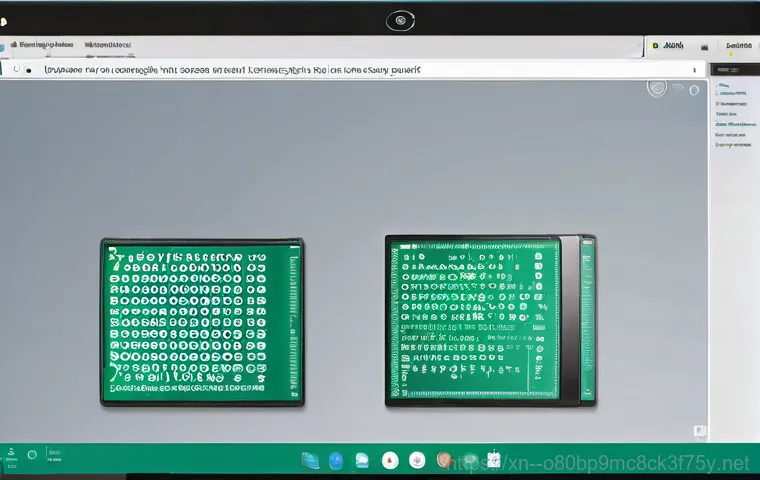Click the left green circuit board image
The width and height of the screenshot is (760, 480).
(201, 321)
